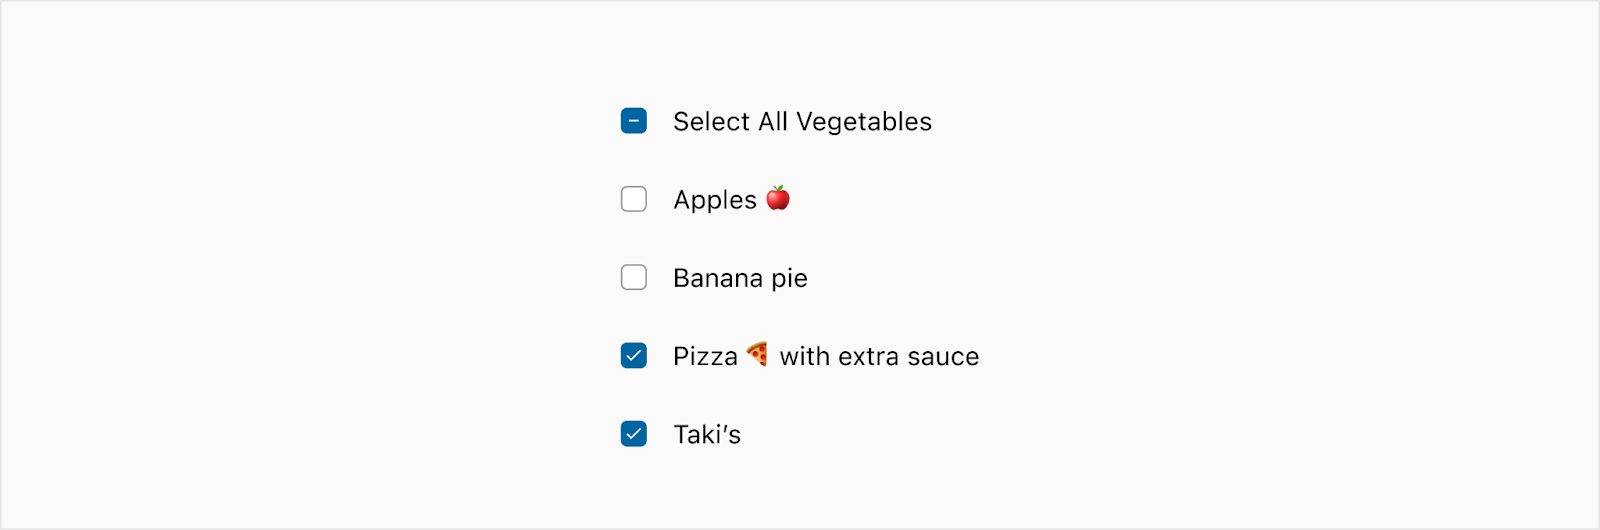
Task: Toggle the Select All Vegetables checkbox
Action: click(634, 121)
